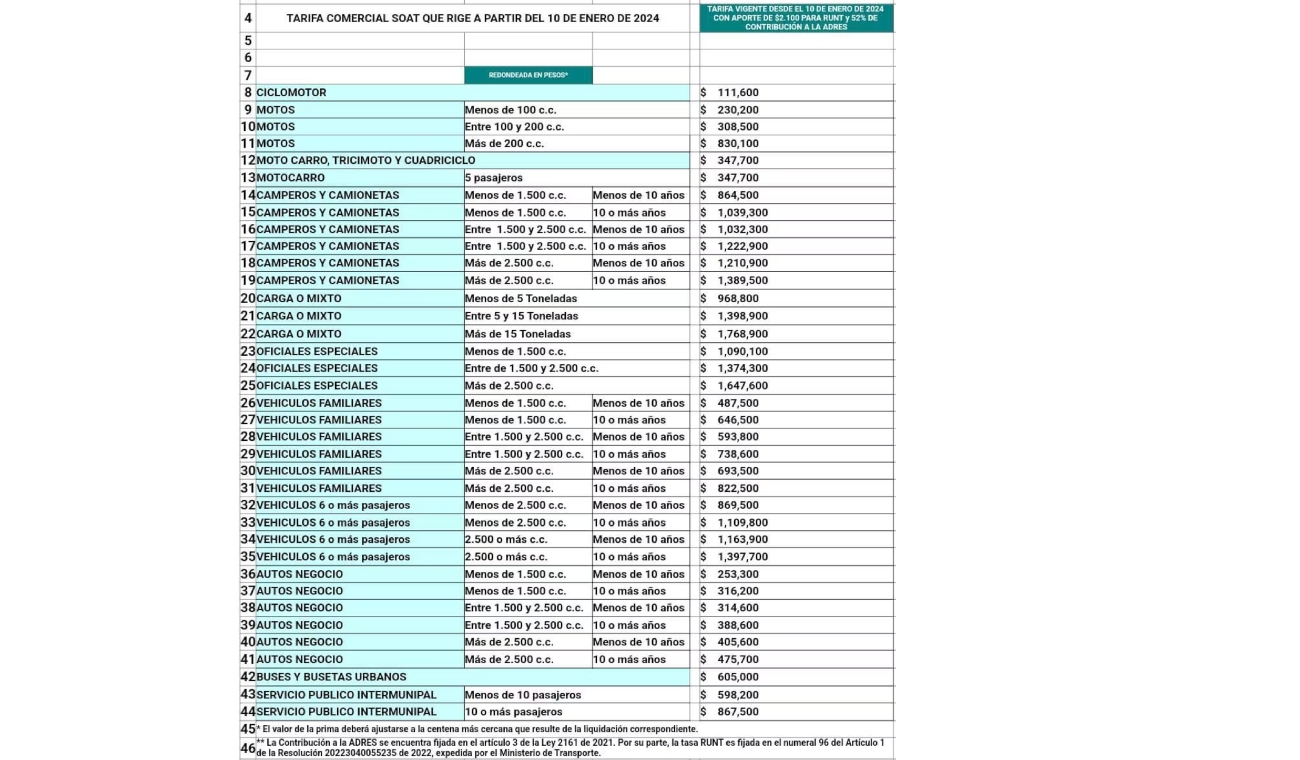Select row header number 20

[247, 298]
